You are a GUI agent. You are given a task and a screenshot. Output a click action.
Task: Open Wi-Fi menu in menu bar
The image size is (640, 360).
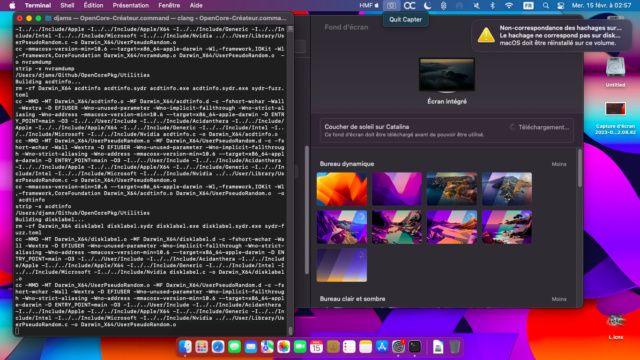point(509,5)
